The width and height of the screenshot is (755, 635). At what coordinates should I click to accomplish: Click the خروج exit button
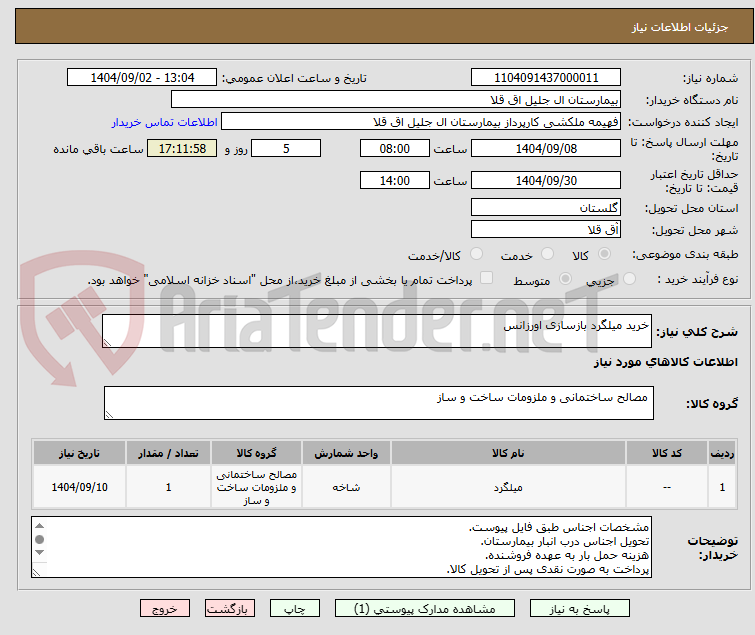(x=165, y=609)
